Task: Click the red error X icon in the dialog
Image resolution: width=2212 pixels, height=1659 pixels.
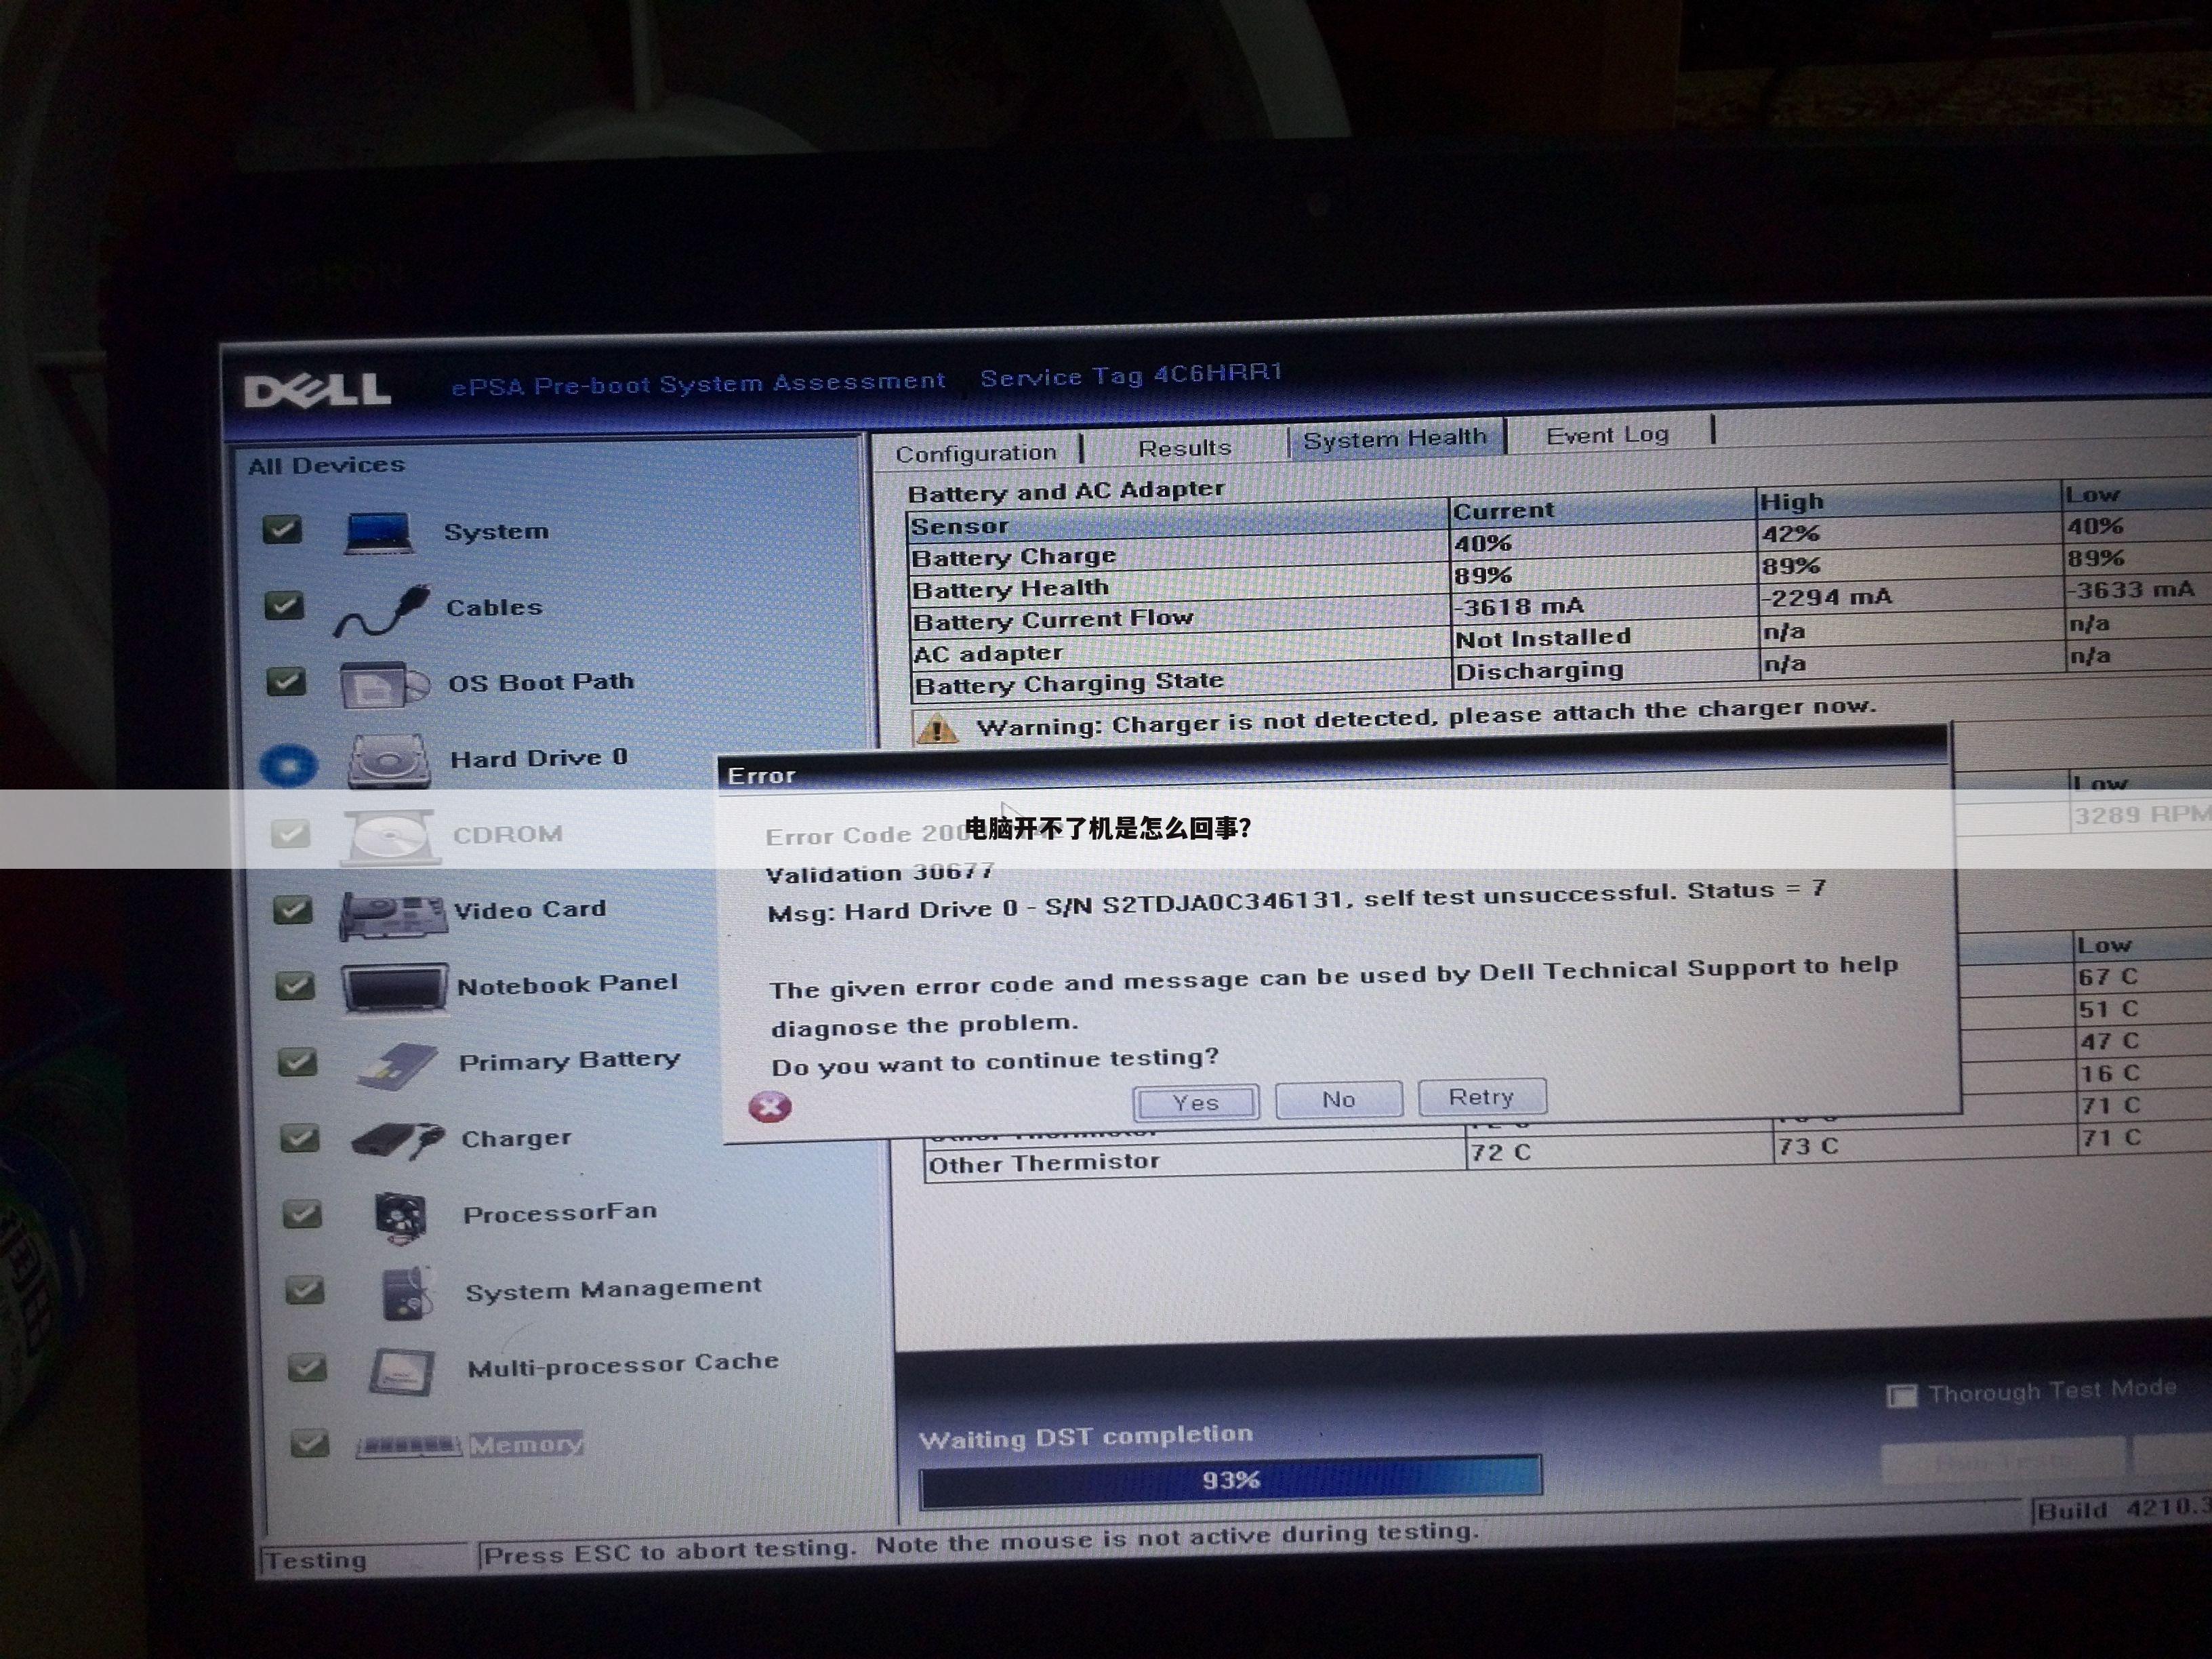Action: tap(769, 1107)
